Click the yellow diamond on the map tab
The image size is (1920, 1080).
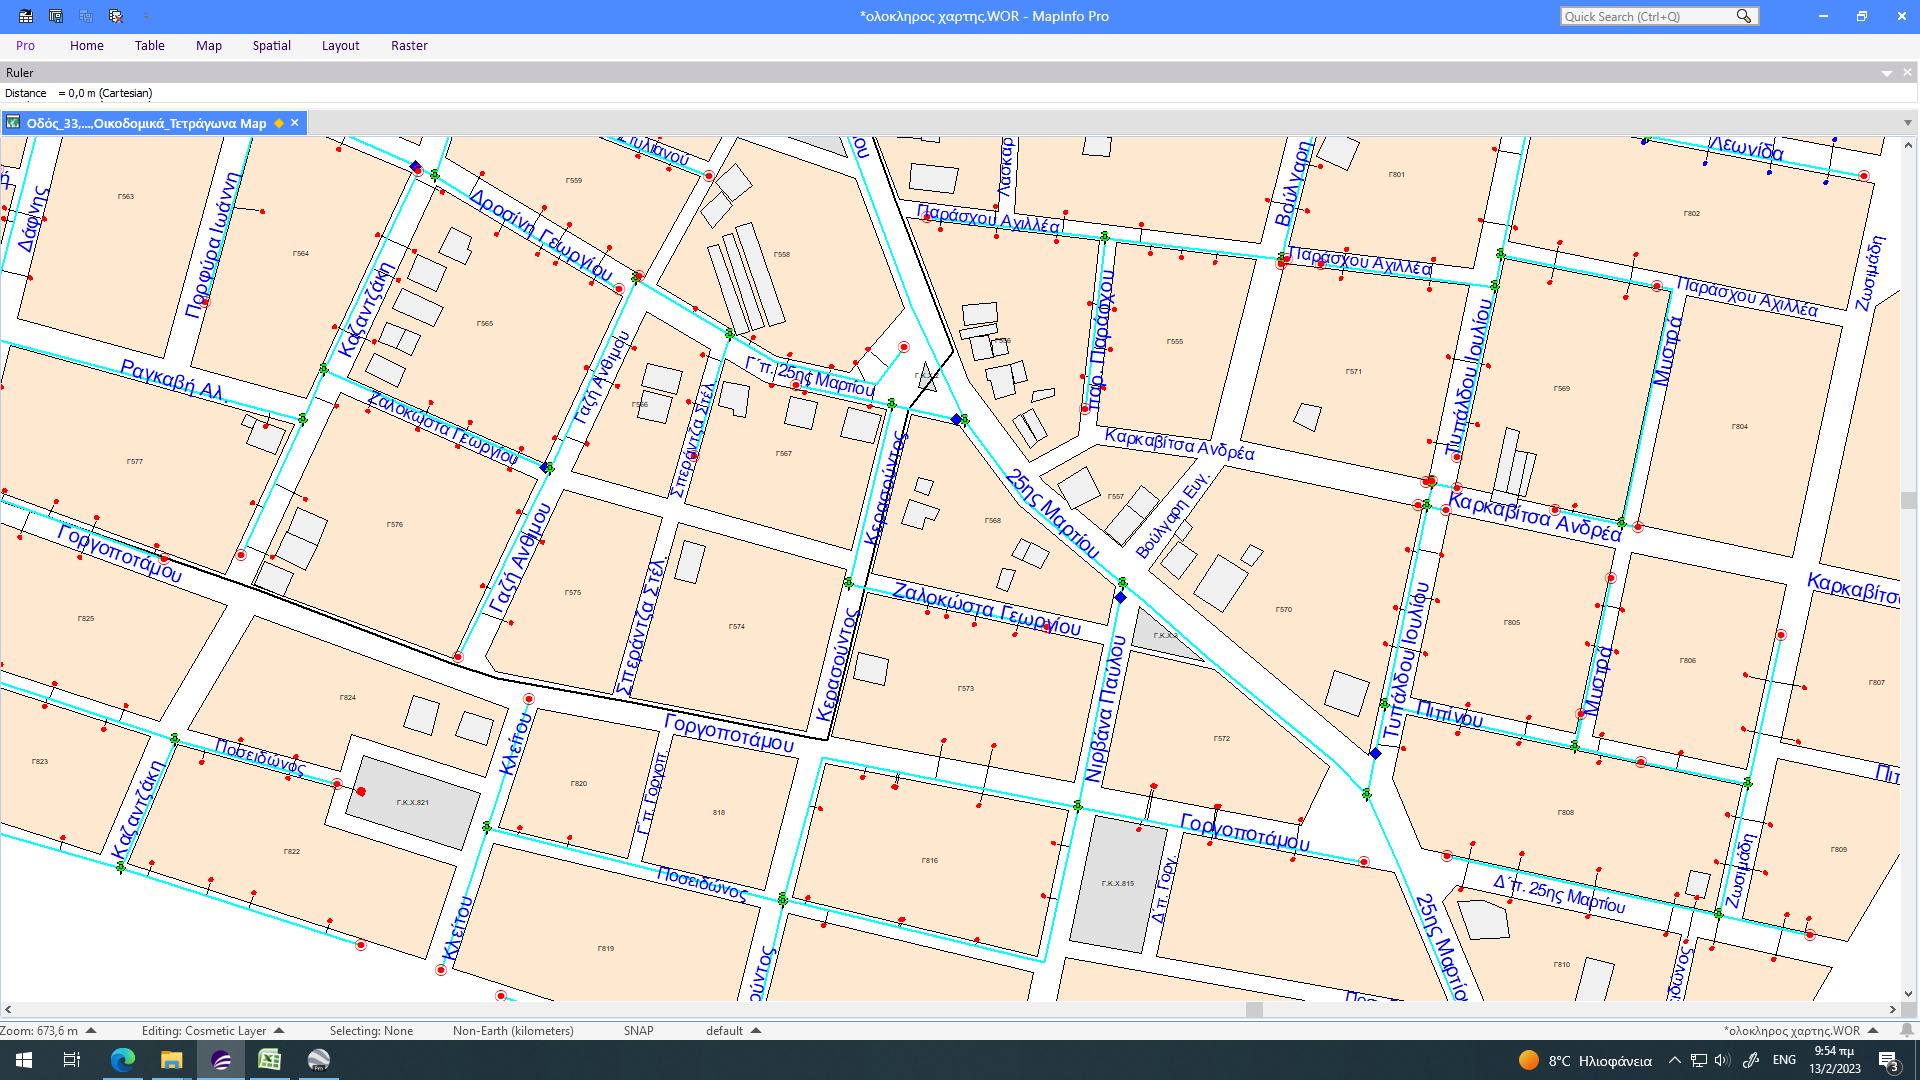pyautogui.click(x=279, y=123)
